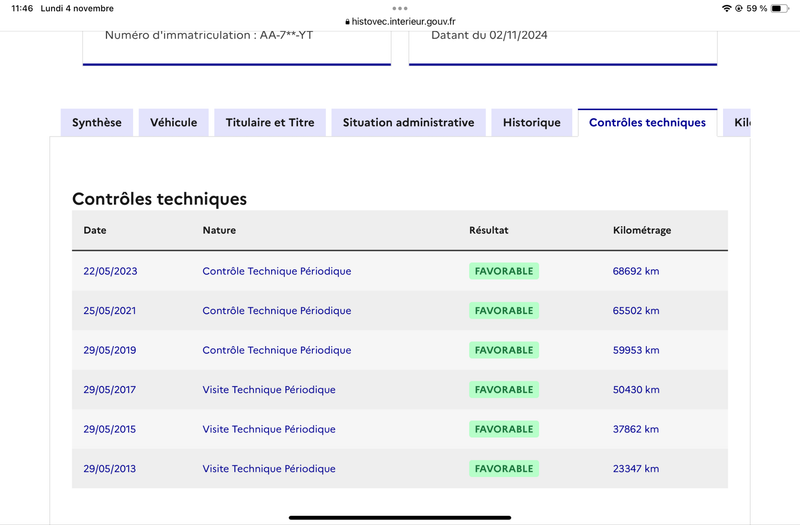Click the FAVORABLE badge for 29/05/2017
This screenshot has width=800, height=525.
pos(504,389)
